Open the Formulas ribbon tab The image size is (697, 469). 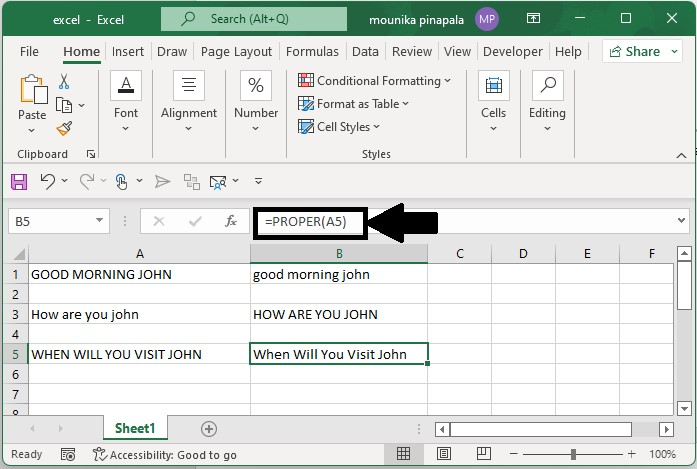click(x=312, y=52)
